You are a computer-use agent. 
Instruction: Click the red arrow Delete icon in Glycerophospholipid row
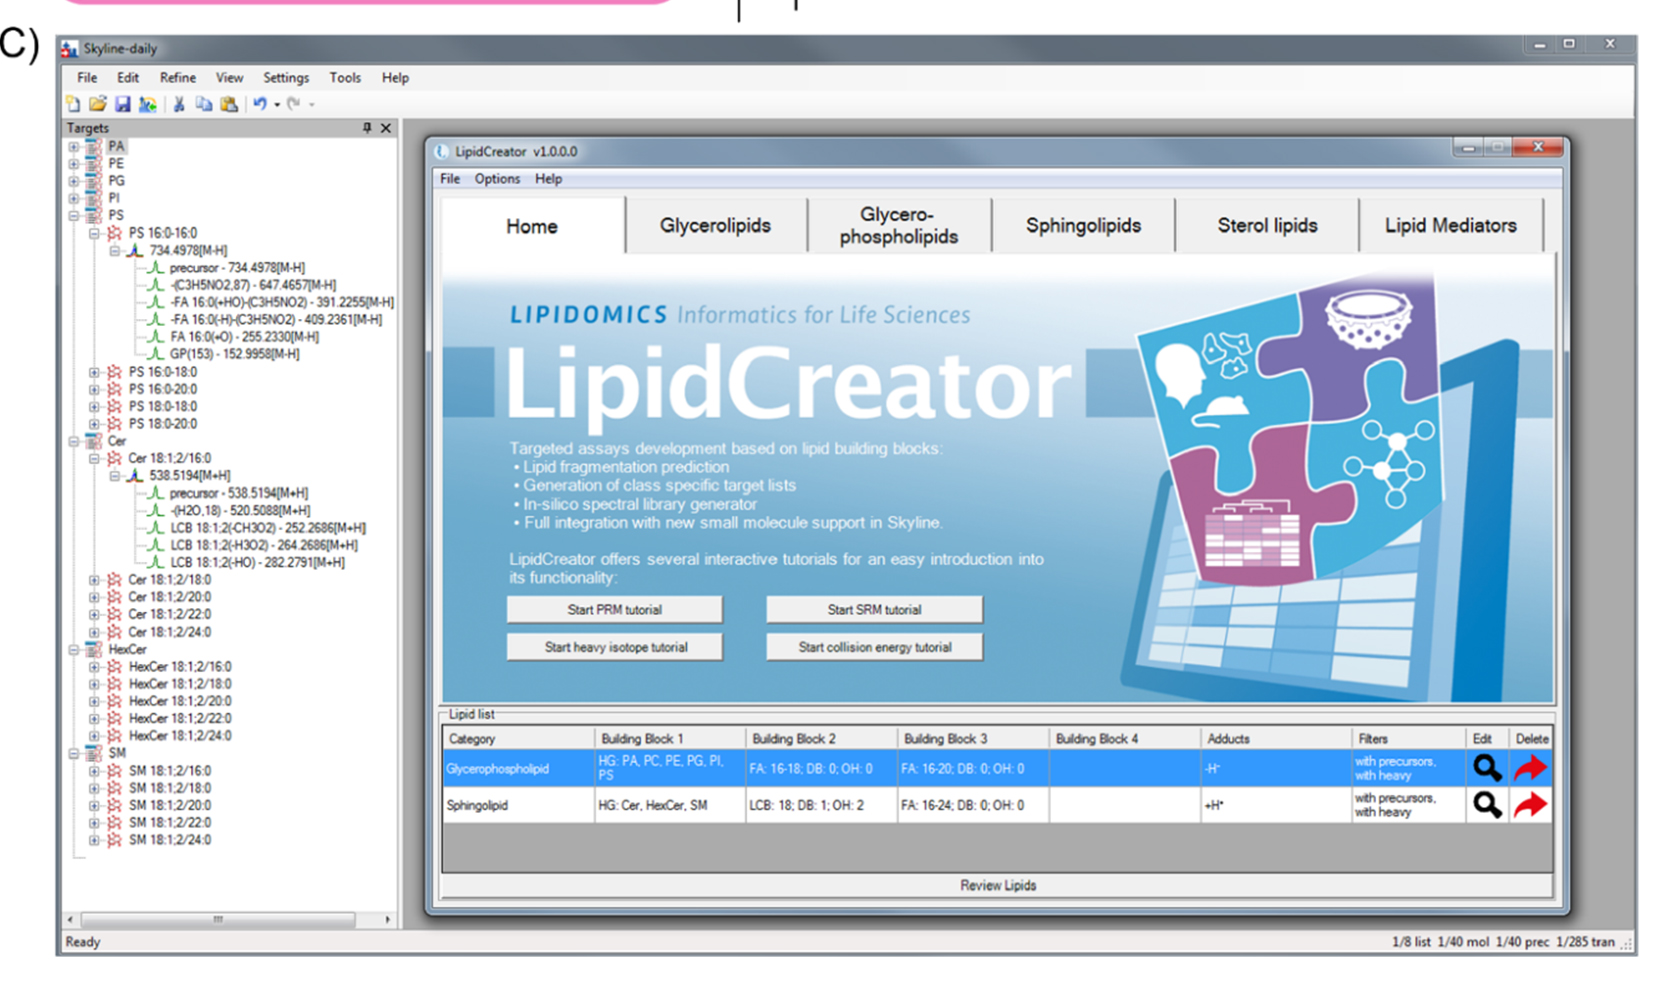pyautogui.click(x=1530, y=768)
